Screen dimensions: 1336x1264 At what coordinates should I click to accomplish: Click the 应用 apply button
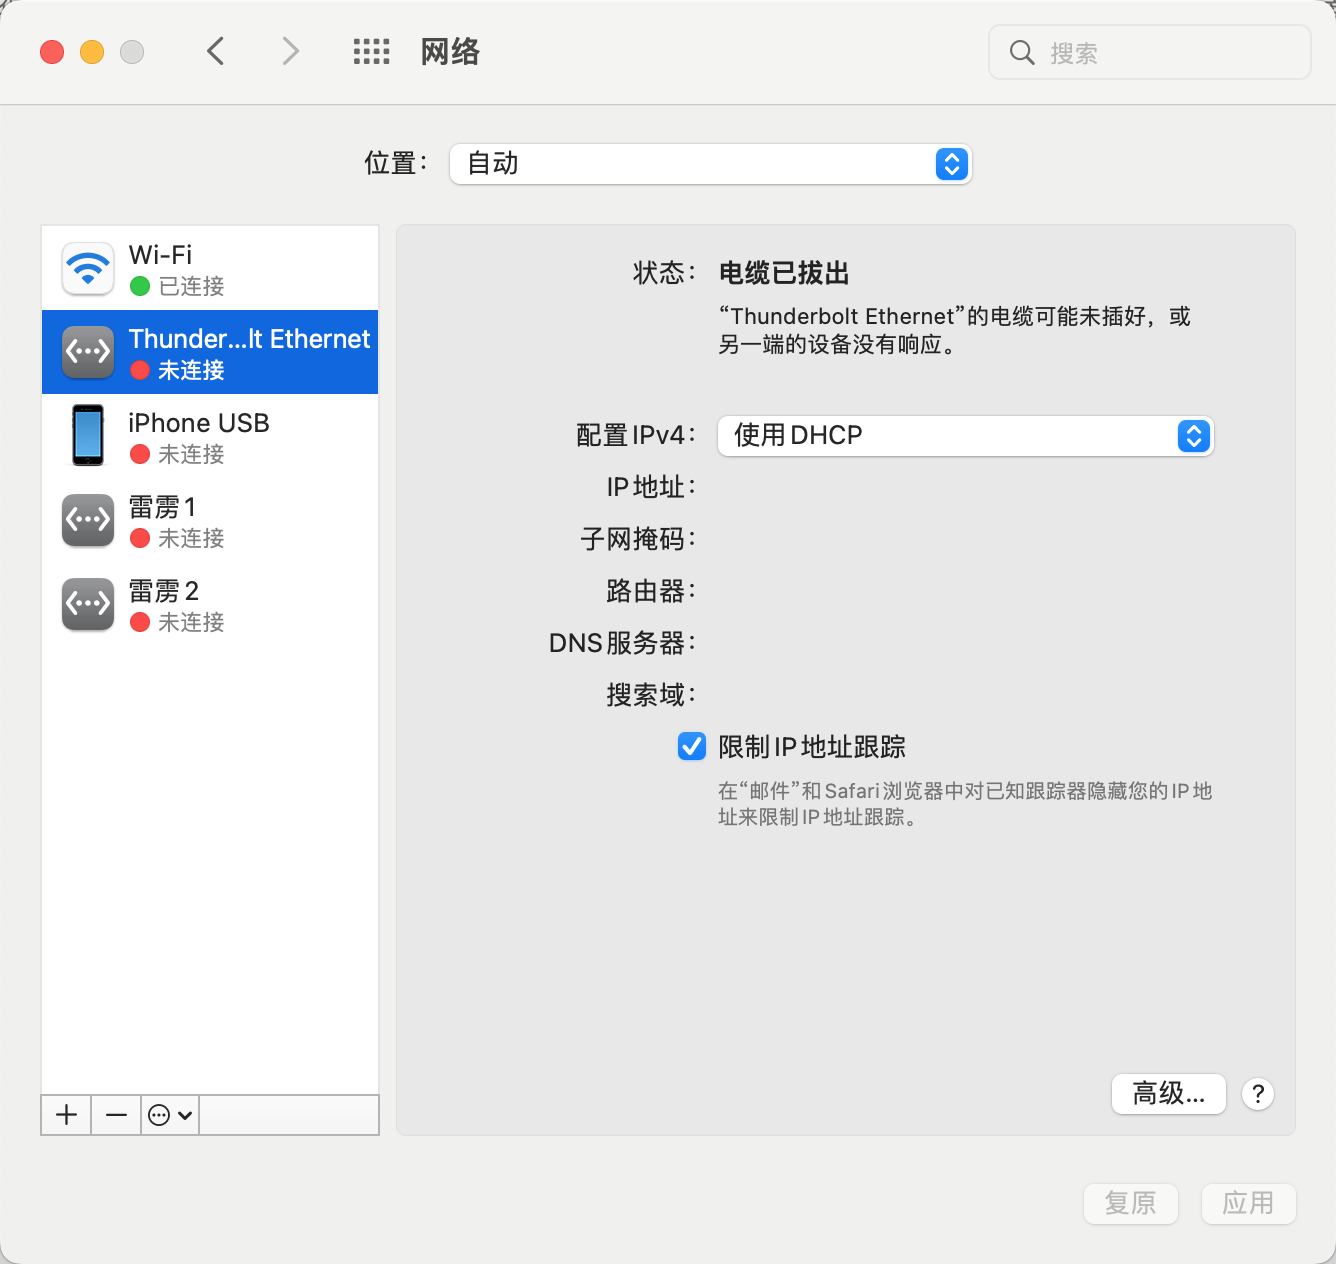(x=1247, y=1203)
